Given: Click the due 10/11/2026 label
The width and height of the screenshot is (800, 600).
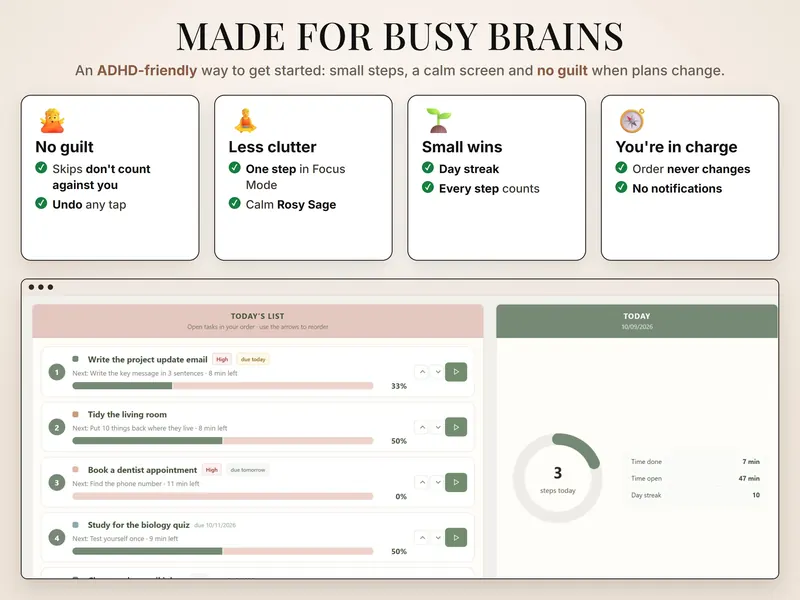Looking at the screenshot, I should (x=215, y=525).
